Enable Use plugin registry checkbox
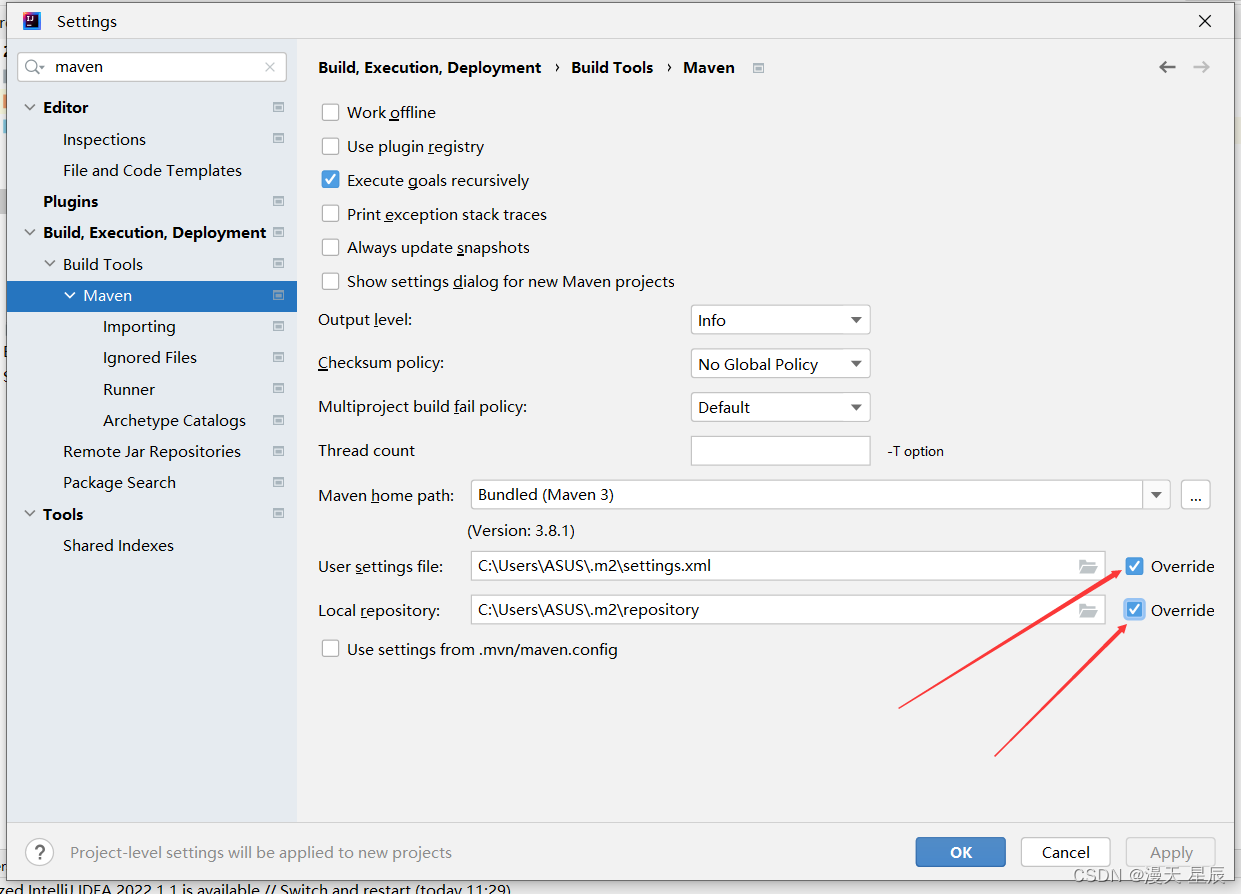Image resolution: width=1241 pixels, height=894 pixels. tap(330, 146)
